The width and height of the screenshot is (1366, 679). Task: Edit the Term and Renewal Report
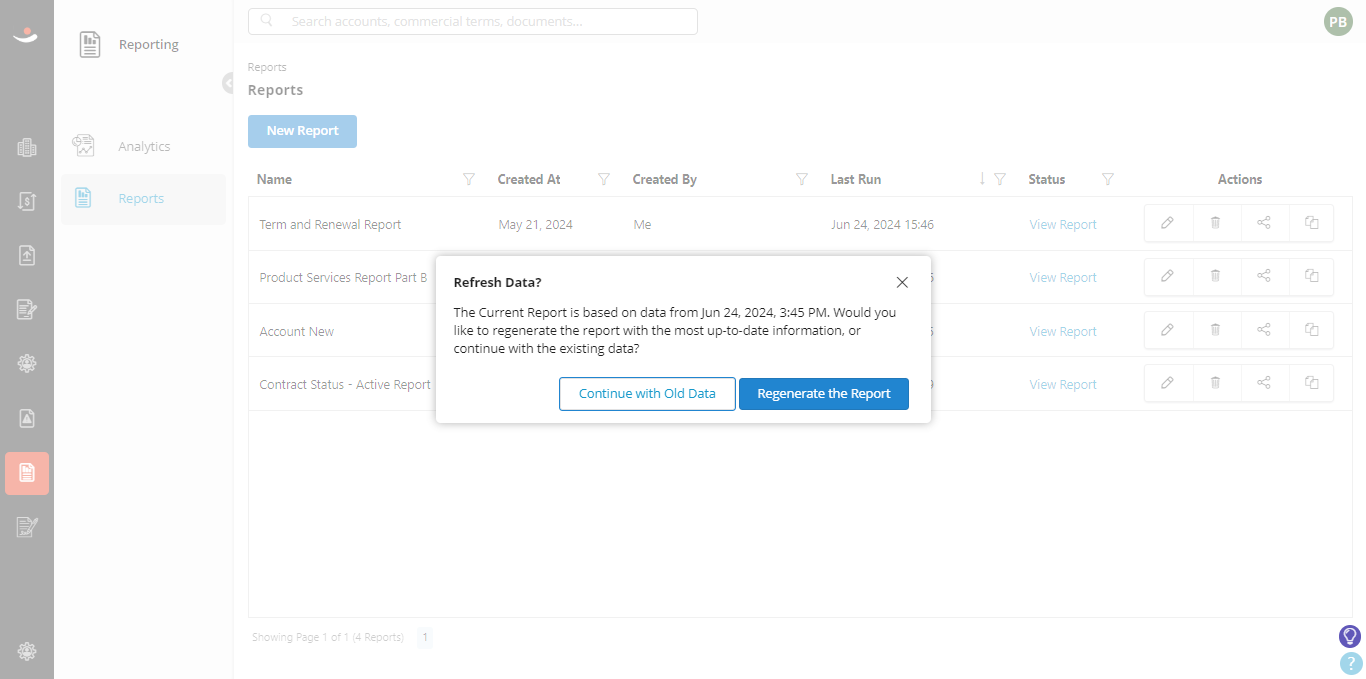tap(1168, 223)
